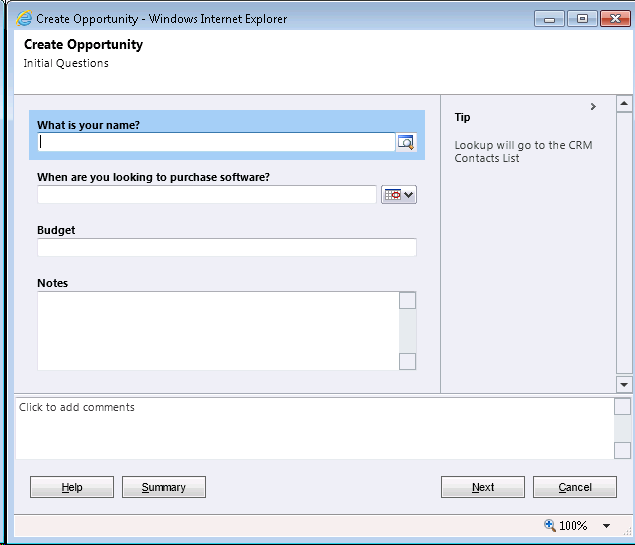The image size is (635, 545).
Task: Click the Help button
Action: [72, 487]
